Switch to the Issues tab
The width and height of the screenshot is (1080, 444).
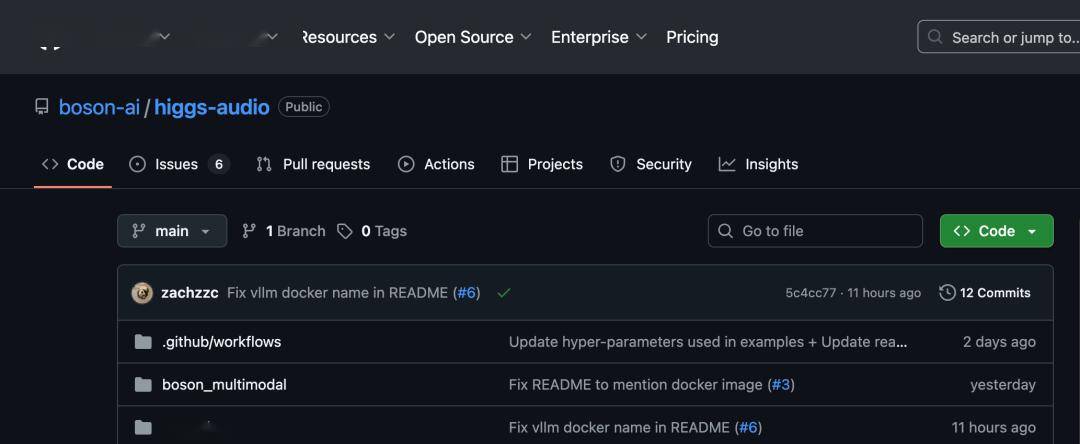click(x=178, y=164)
